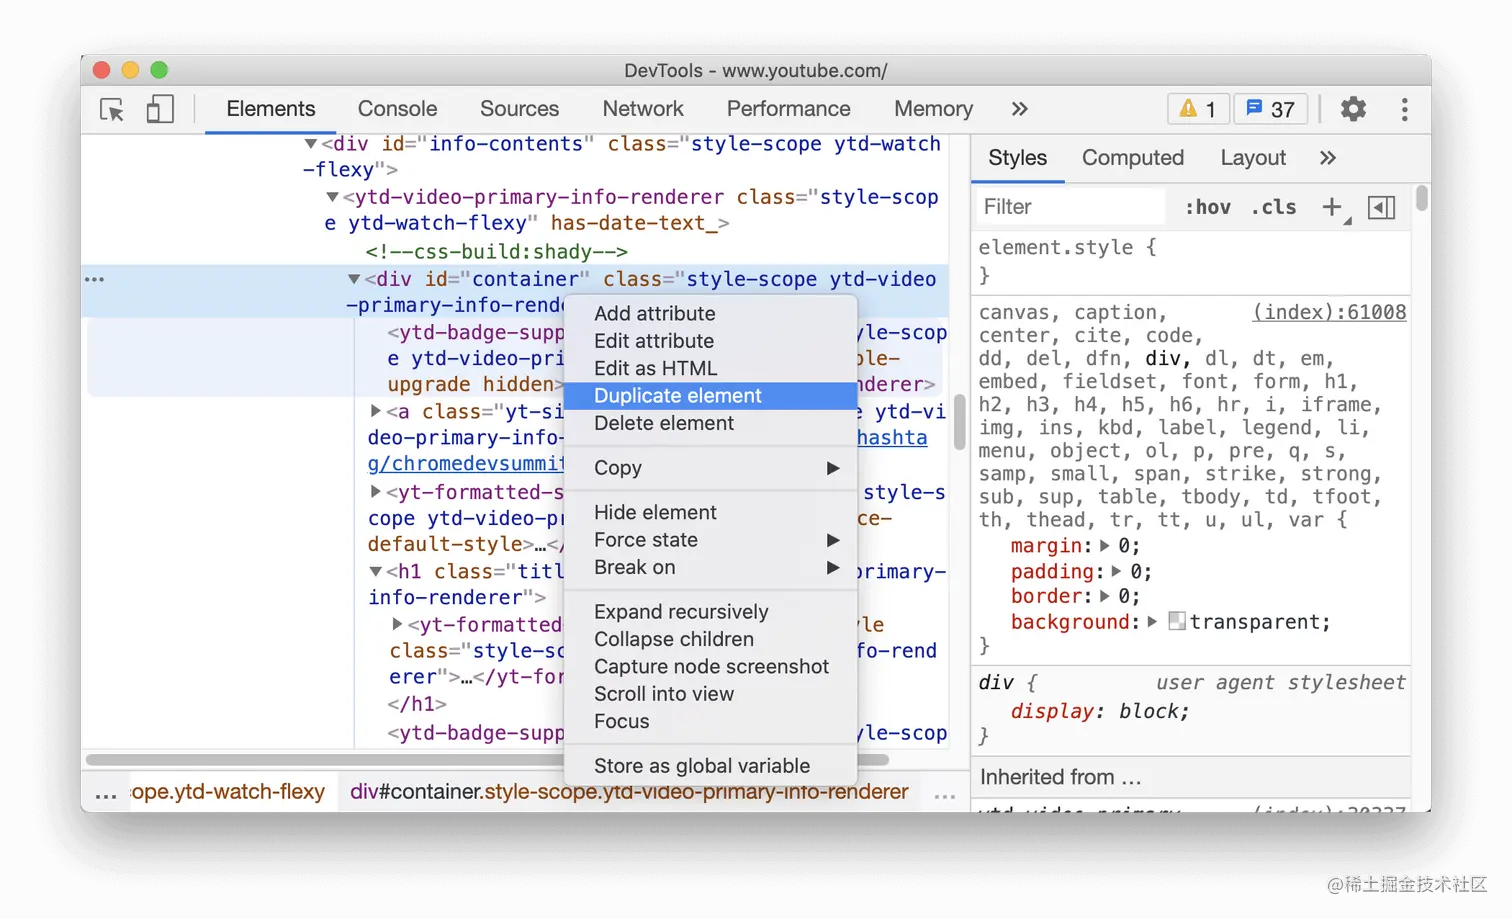
Task: Select the Styles tab
Action: (x=1017, y=158)
